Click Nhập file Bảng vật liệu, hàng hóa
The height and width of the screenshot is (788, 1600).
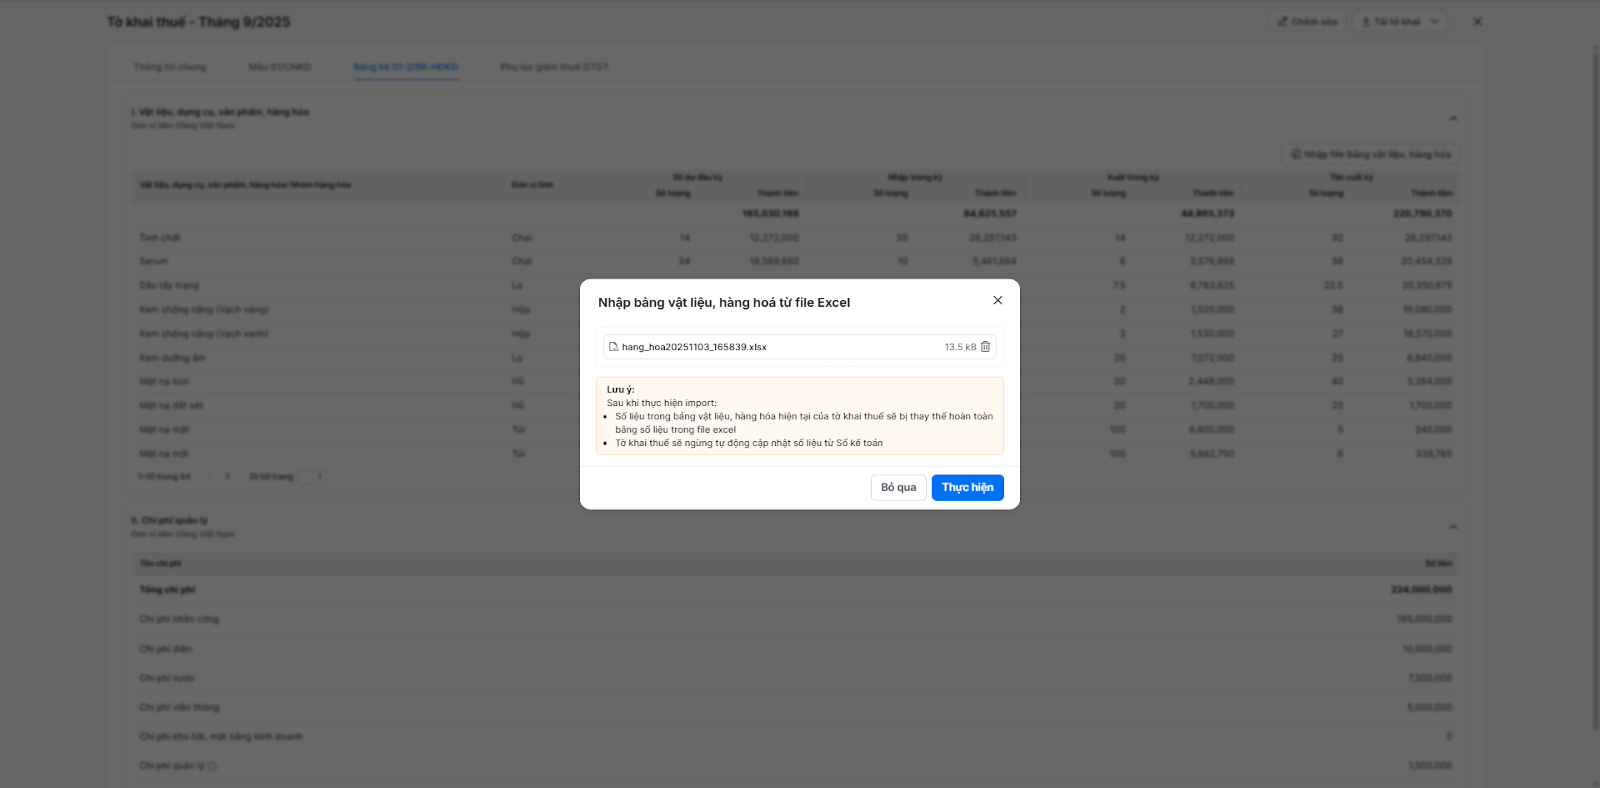tap(1370, 154)
